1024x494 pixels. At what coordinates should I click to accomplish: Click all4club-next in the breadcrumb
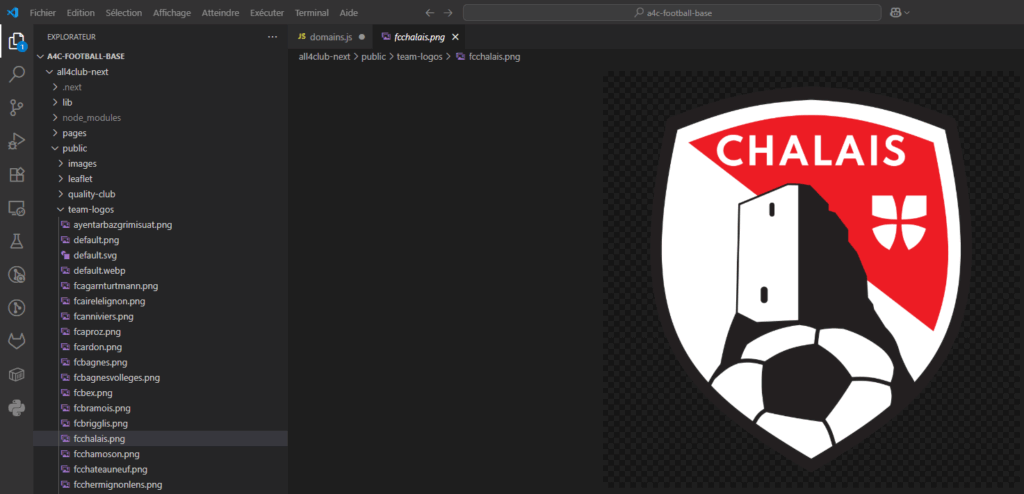coord(325,57)
